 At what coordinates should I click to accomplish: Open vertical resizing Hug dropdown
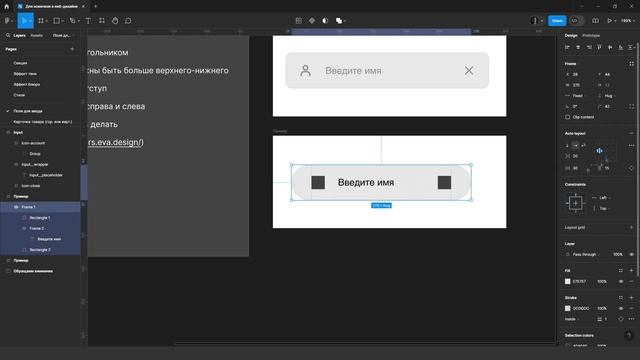coord(607,96)
